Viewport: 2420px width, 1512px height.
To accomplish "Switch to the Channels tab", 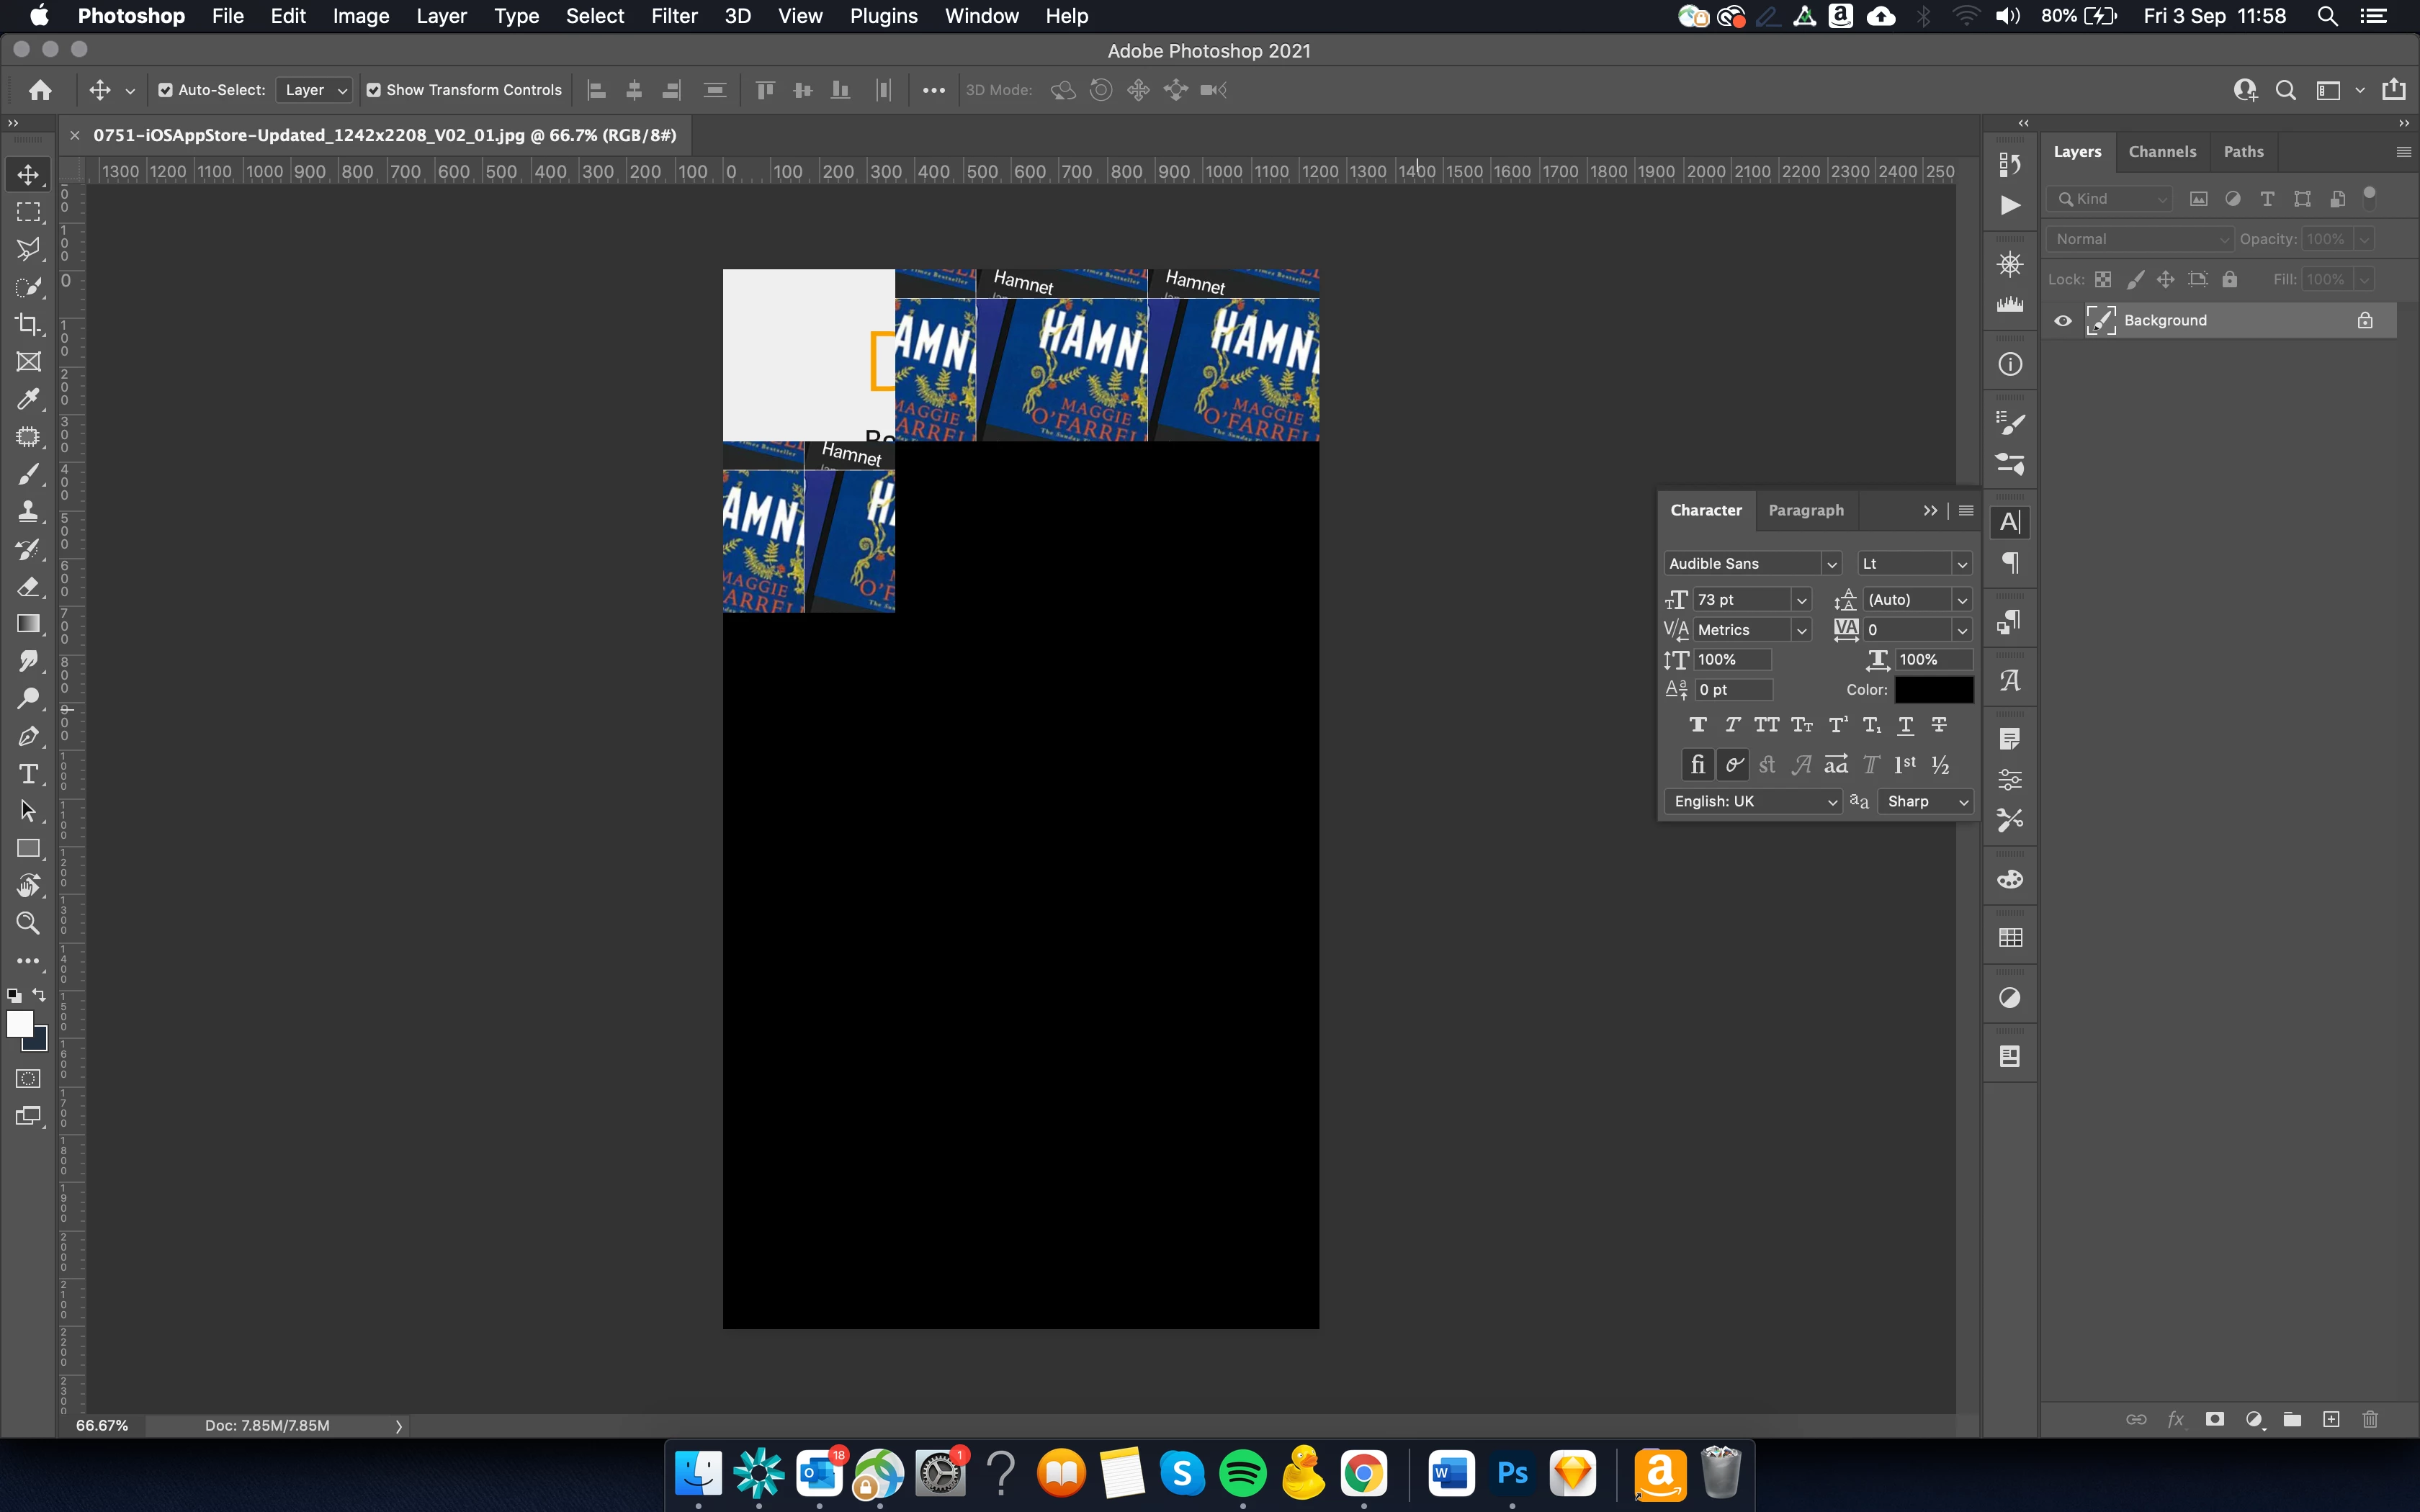I will click(2162, 152).
